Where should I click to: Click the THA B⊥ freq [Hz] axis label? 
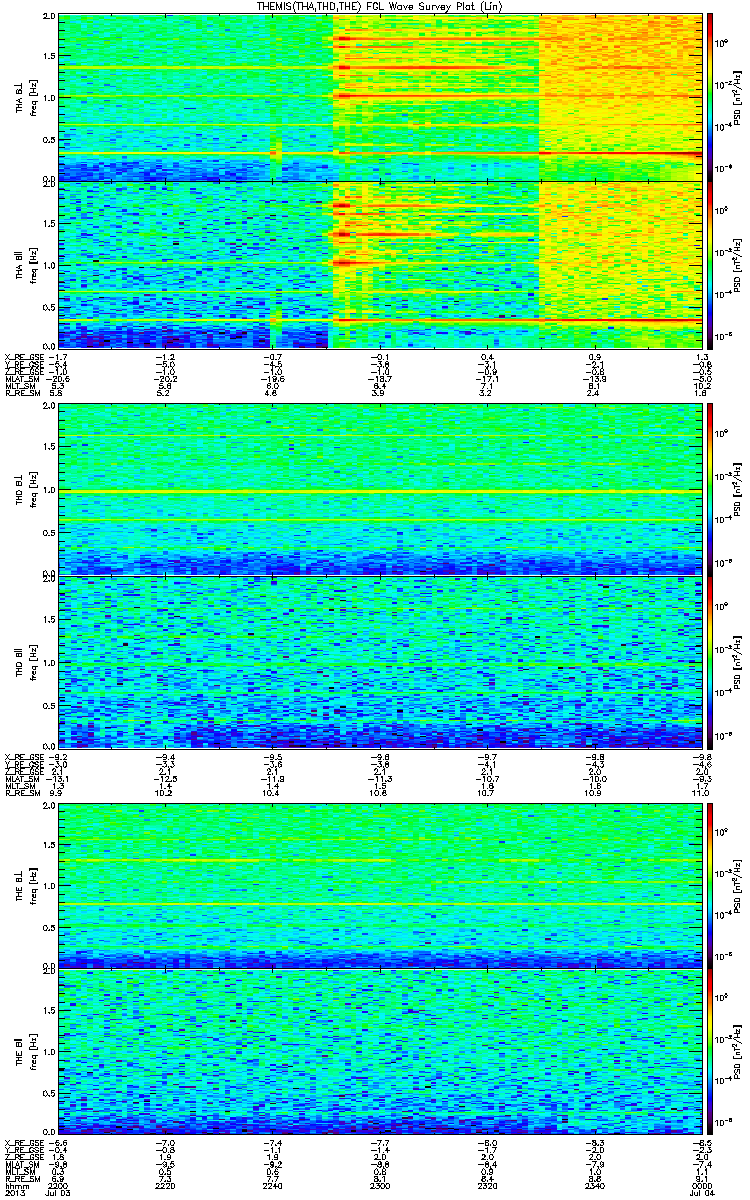pyautogui.click(x=24, y=97)
